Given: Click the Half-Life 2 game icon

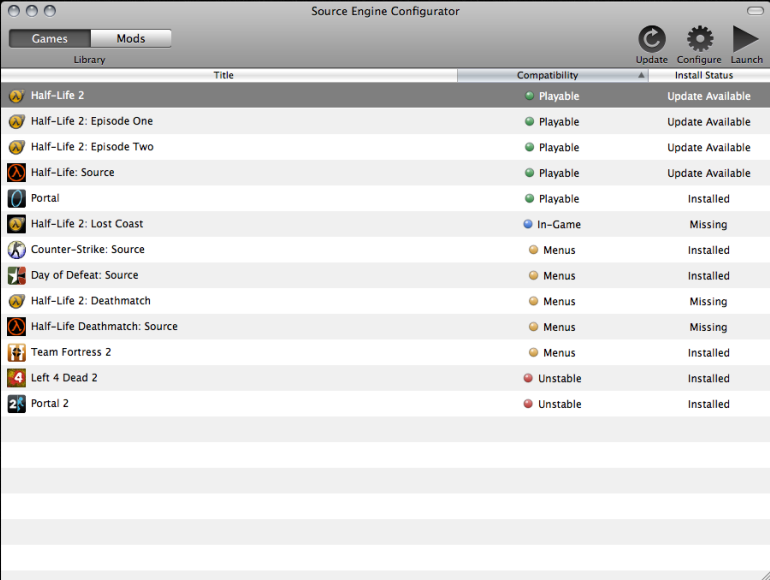Looking at the screenshot, I should [x=16, y=96].
